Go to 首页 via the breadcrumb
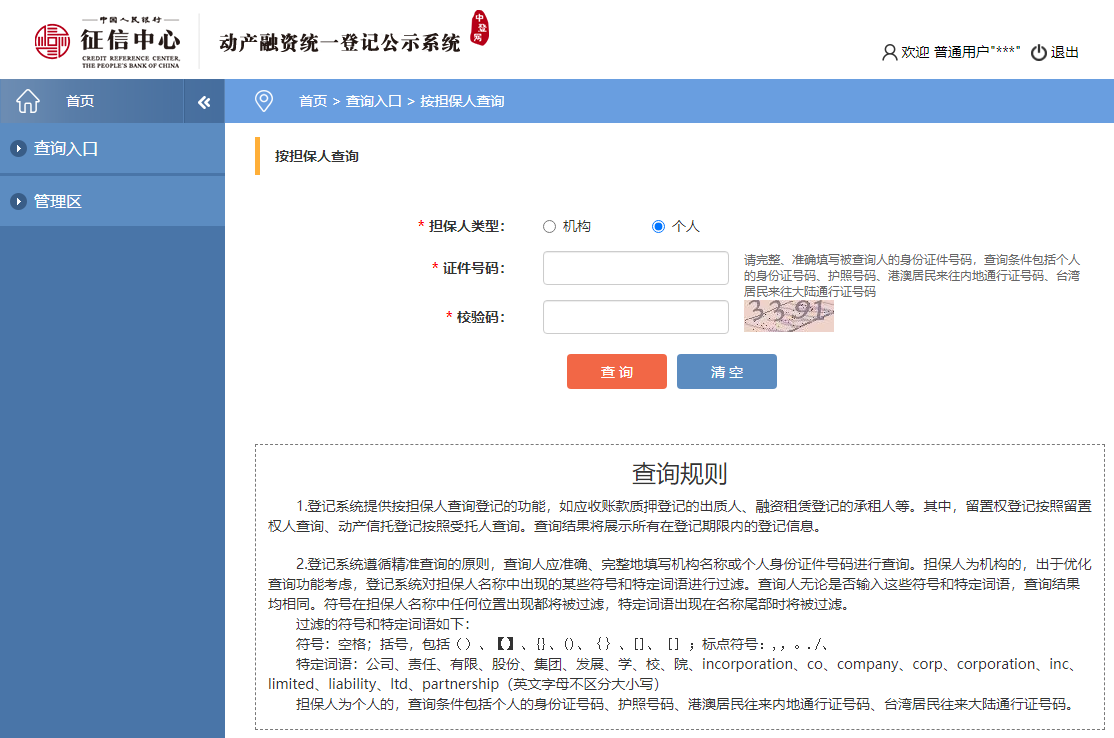 (x=313, y=101)
